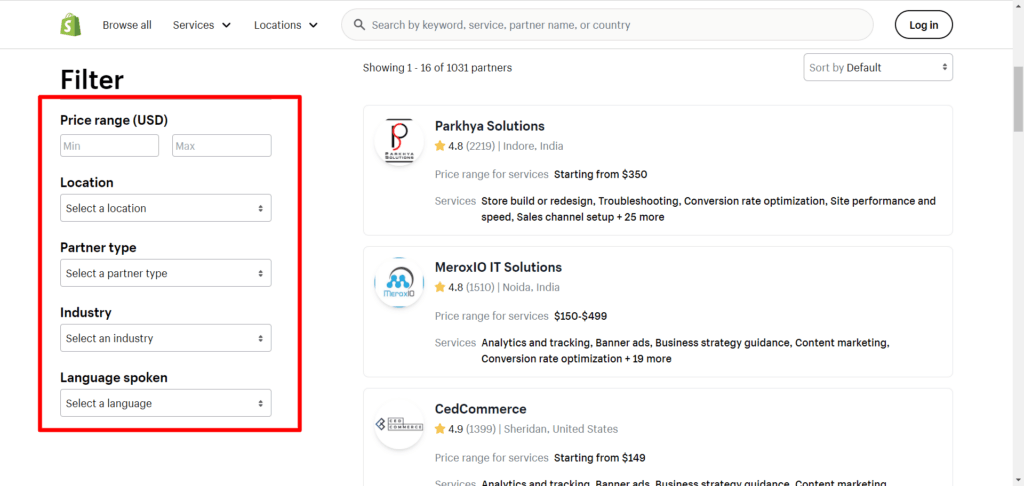Click 'Sheridan, United States' location text

tap(560, 429)
